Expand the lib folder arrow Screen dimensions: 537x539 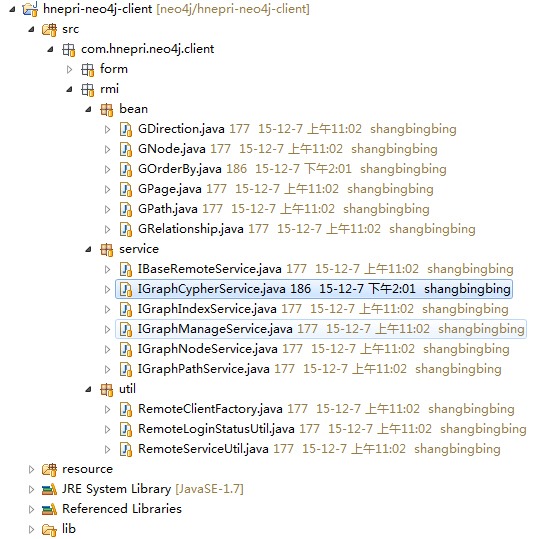(x=31, y=530)
